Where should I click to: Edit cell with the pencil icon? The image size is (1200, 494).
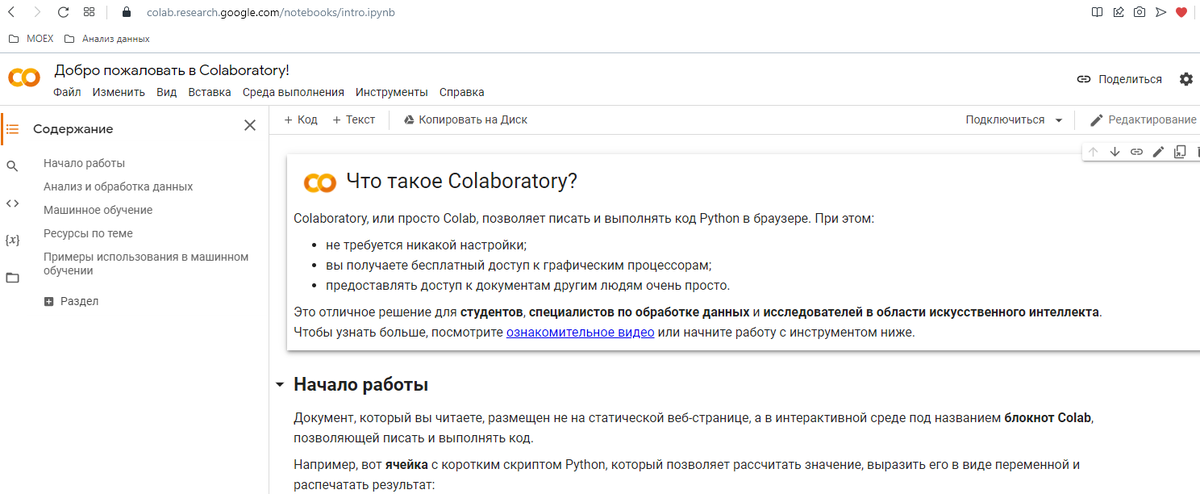coord(1158,152)
